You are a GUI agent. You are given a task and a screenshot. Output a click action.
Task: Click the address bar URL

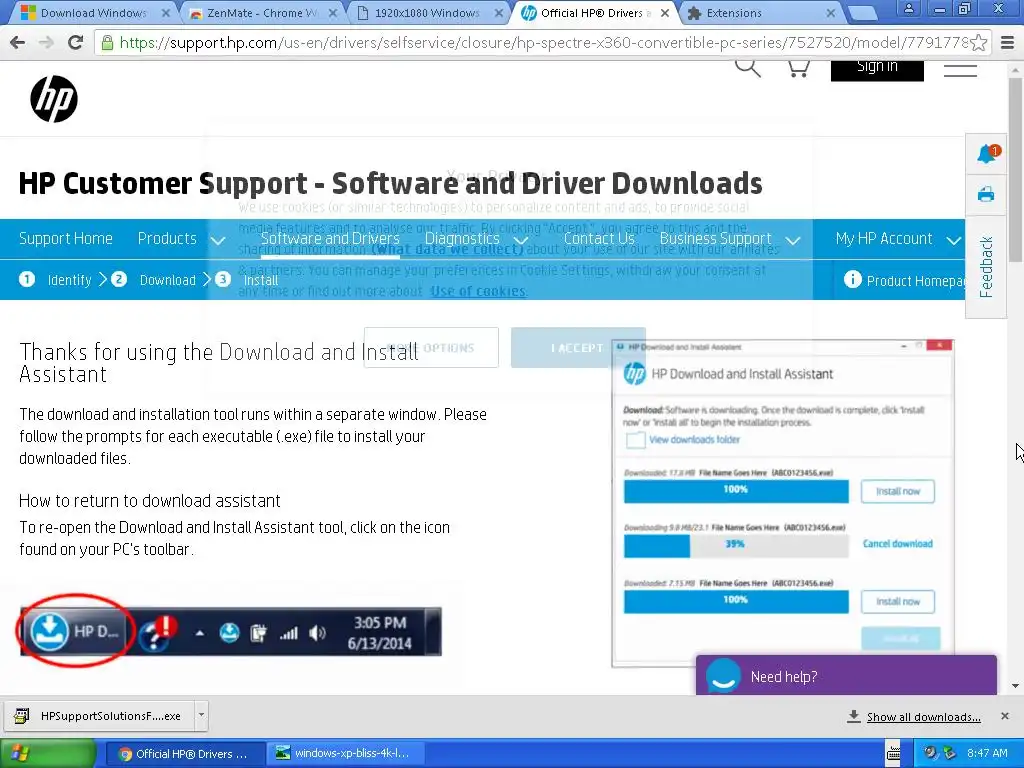pos(543,43)
